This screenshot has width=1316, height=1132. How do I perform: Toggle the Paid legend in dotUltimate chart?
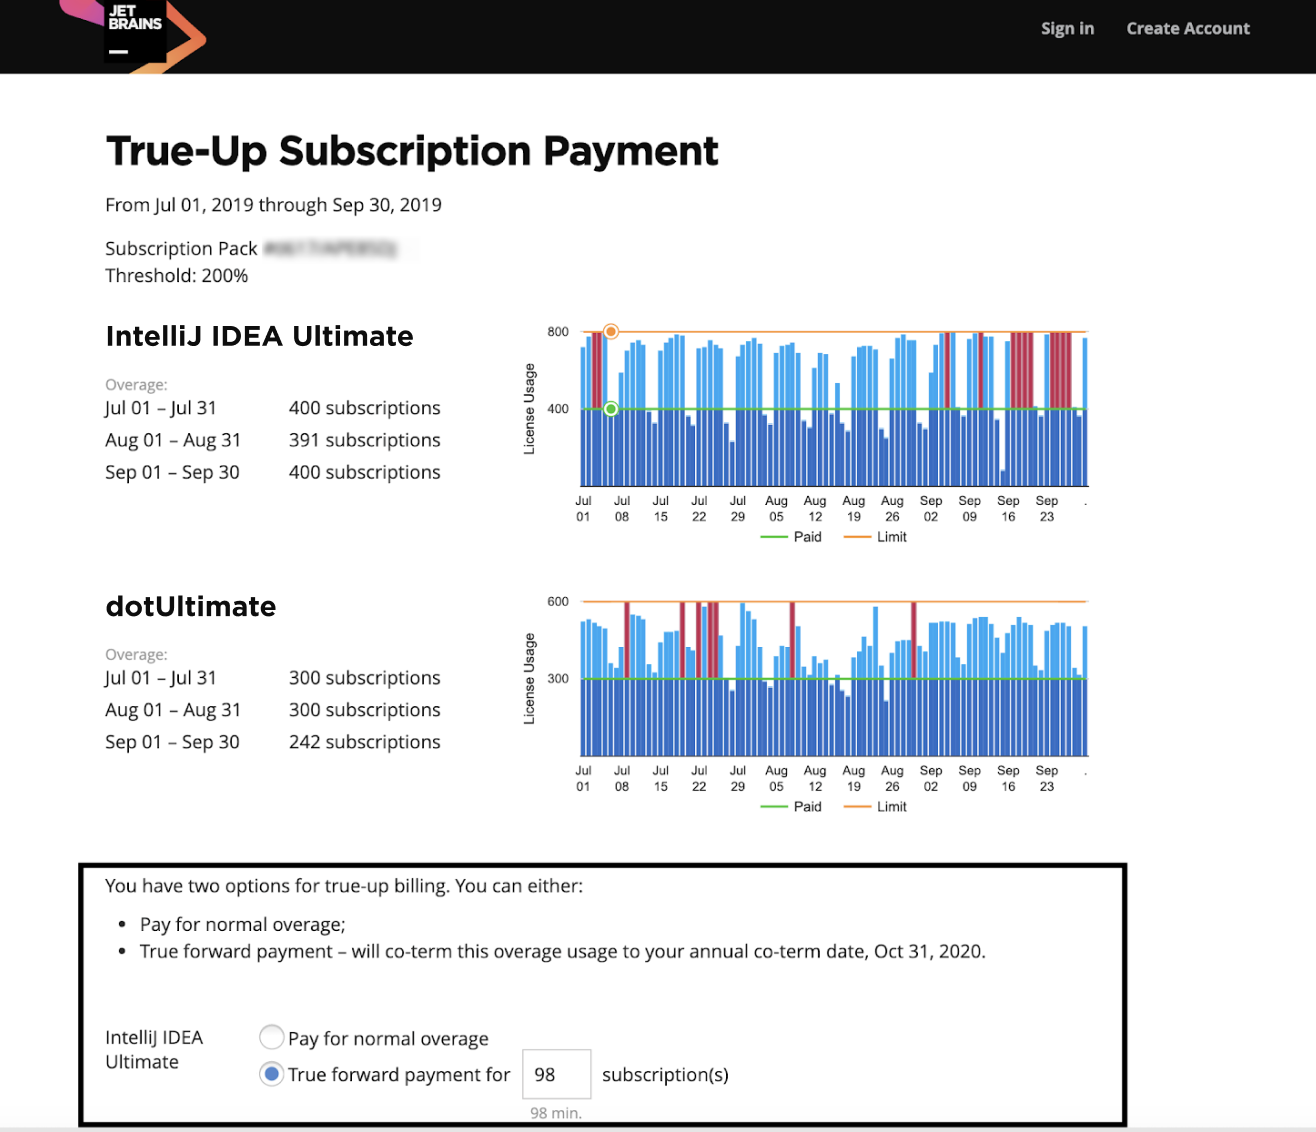[791, 807]
